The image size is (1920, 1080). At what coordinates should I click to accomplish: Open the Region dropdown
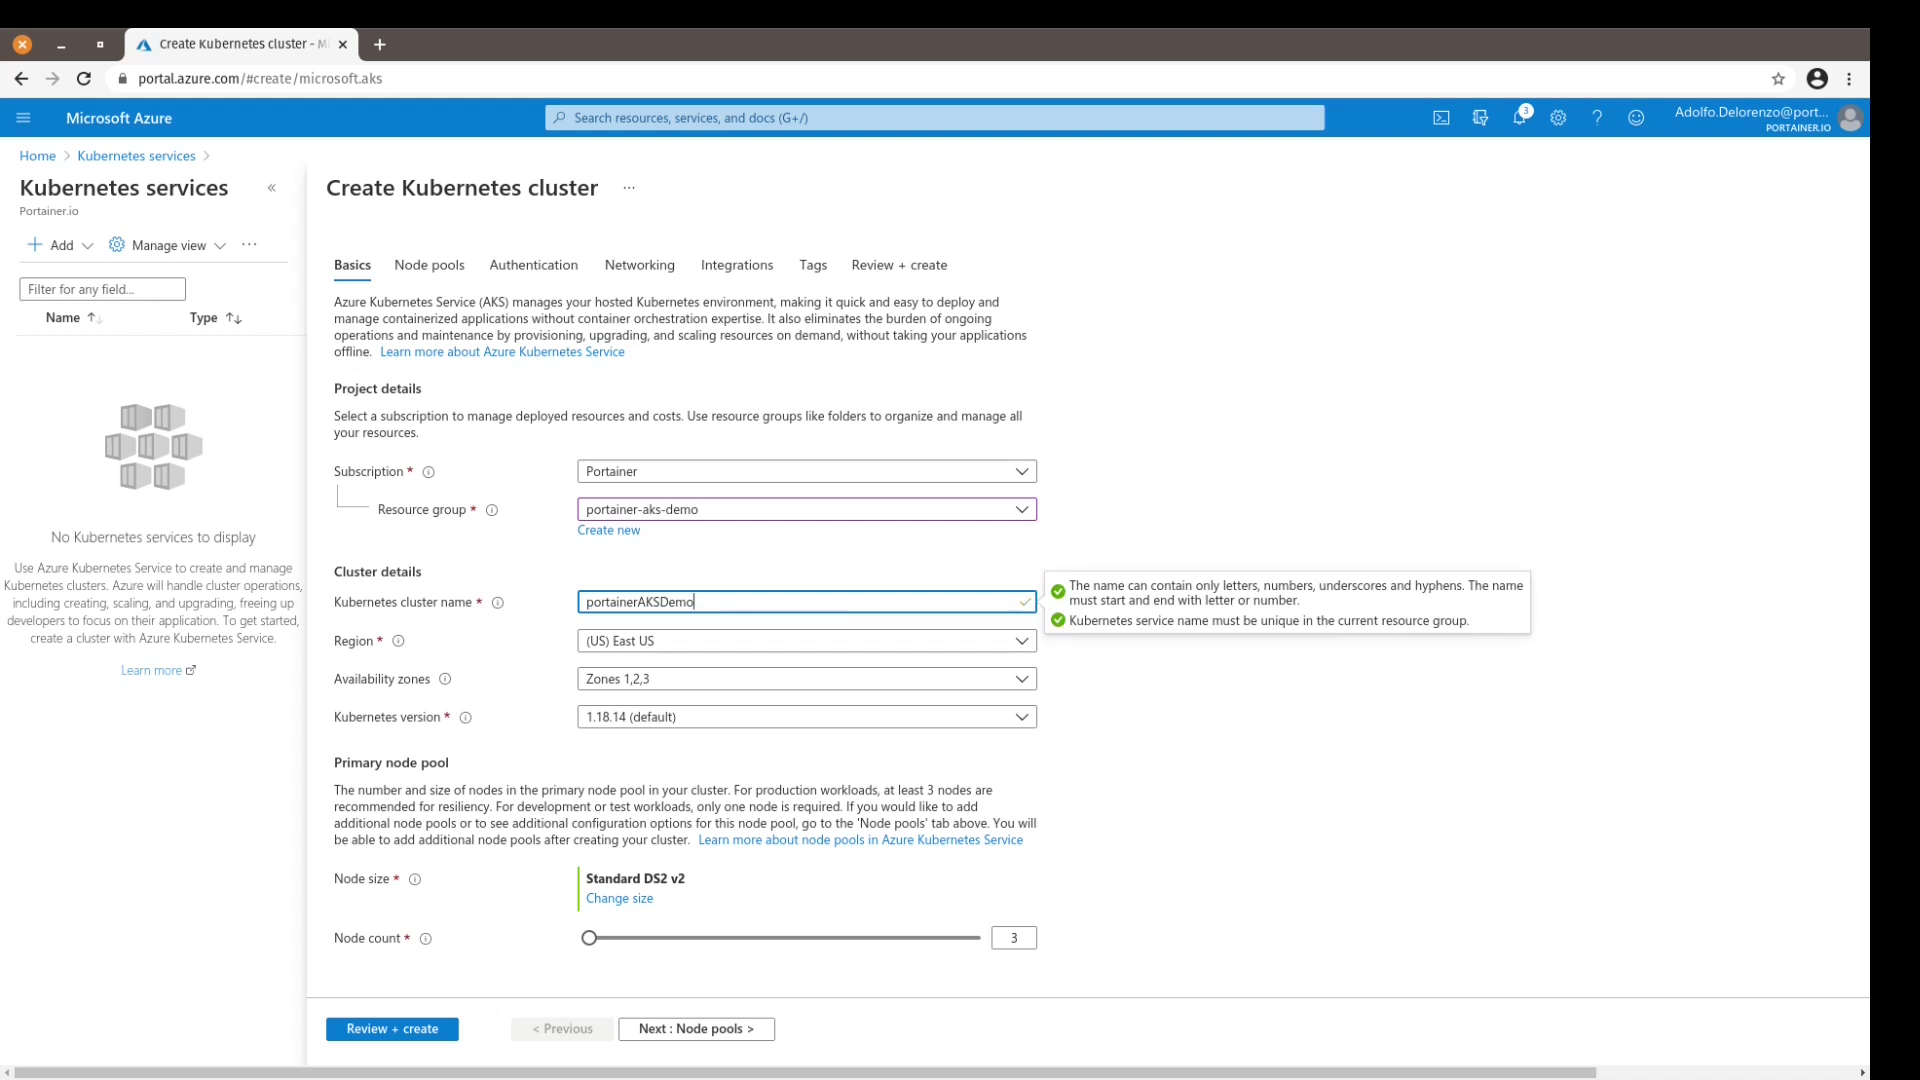point(806,641)
